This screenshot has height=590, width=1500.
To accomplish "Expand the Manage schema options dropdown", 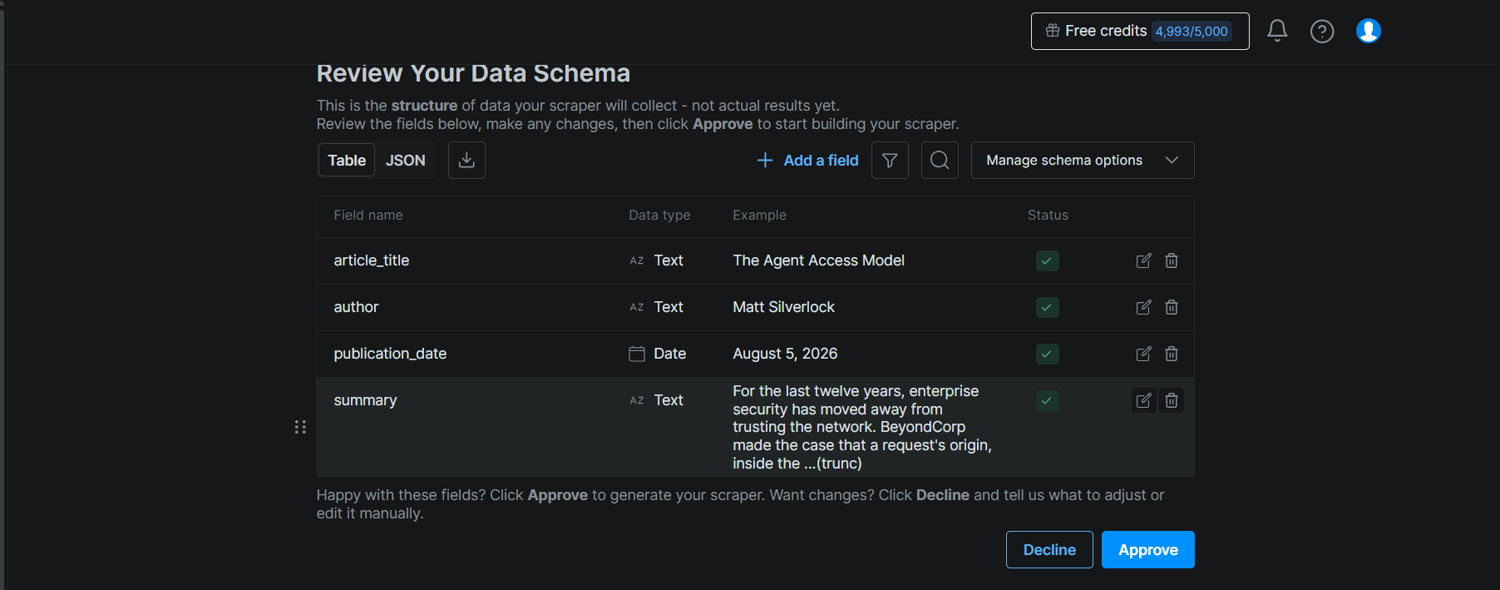I will pyautogui.click(x=1082, y=160).
